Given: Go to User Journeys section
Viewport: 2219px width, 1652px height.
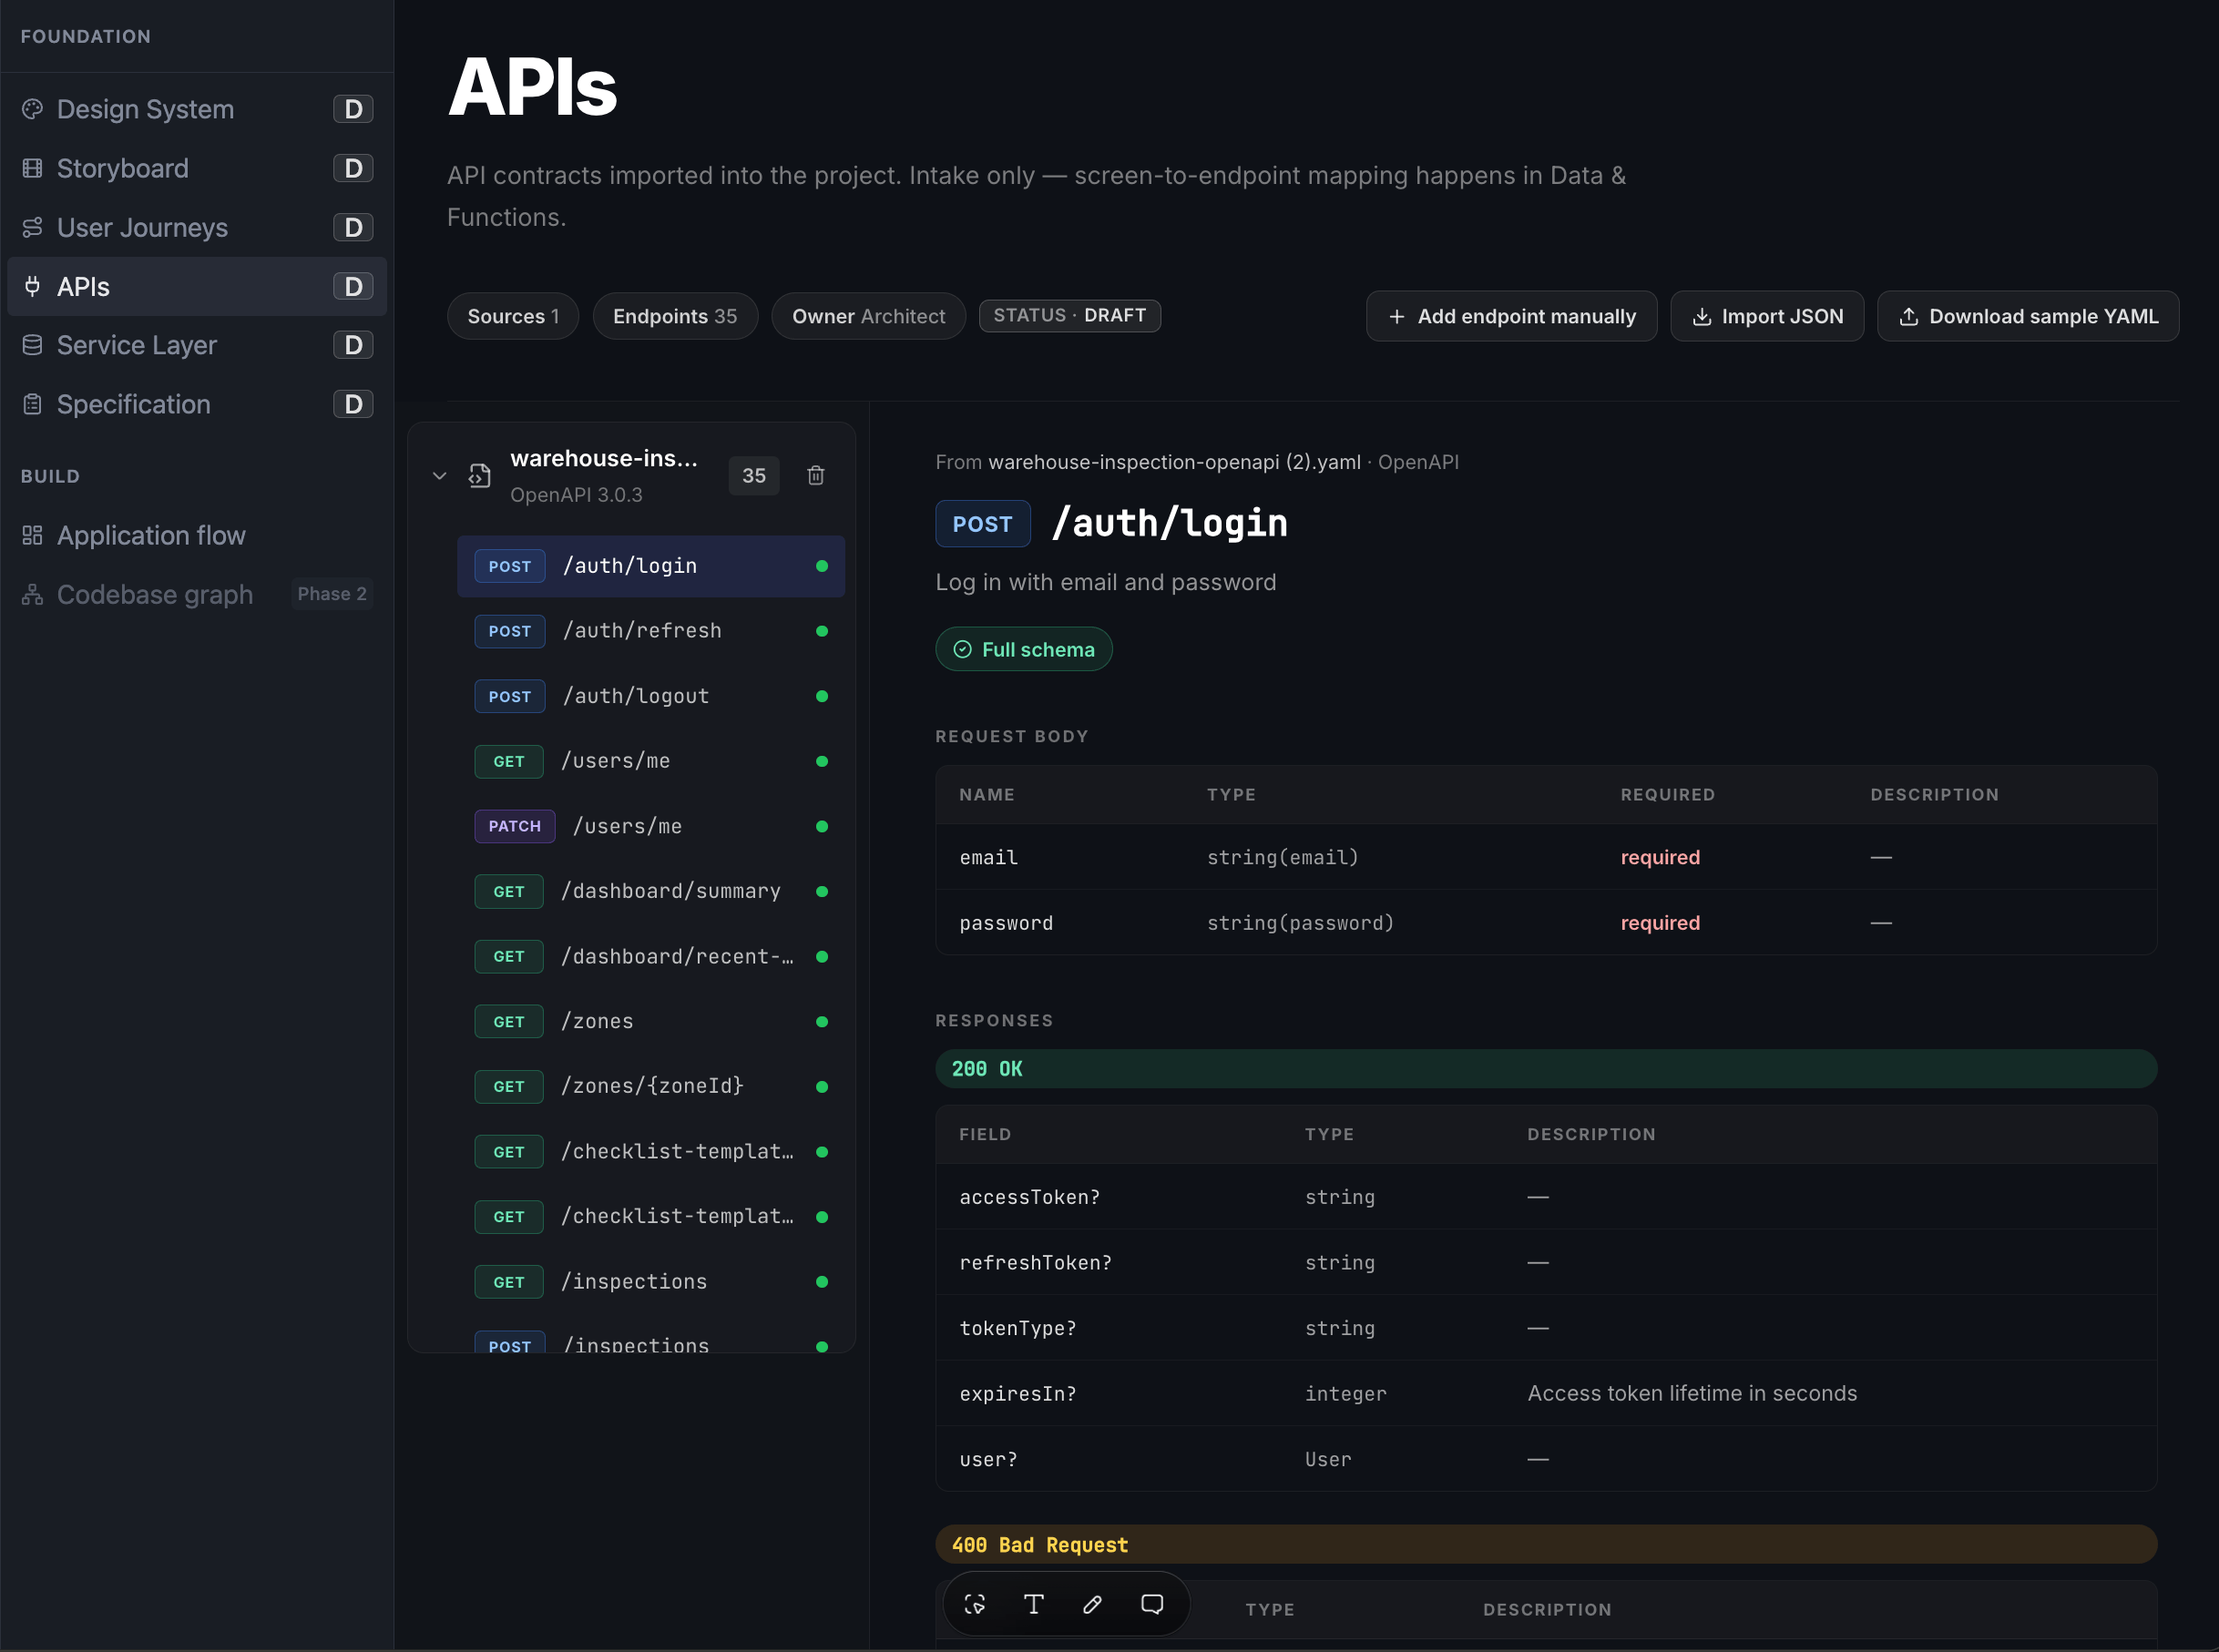Looking at the screenshot, I should [x=197, y=227].
